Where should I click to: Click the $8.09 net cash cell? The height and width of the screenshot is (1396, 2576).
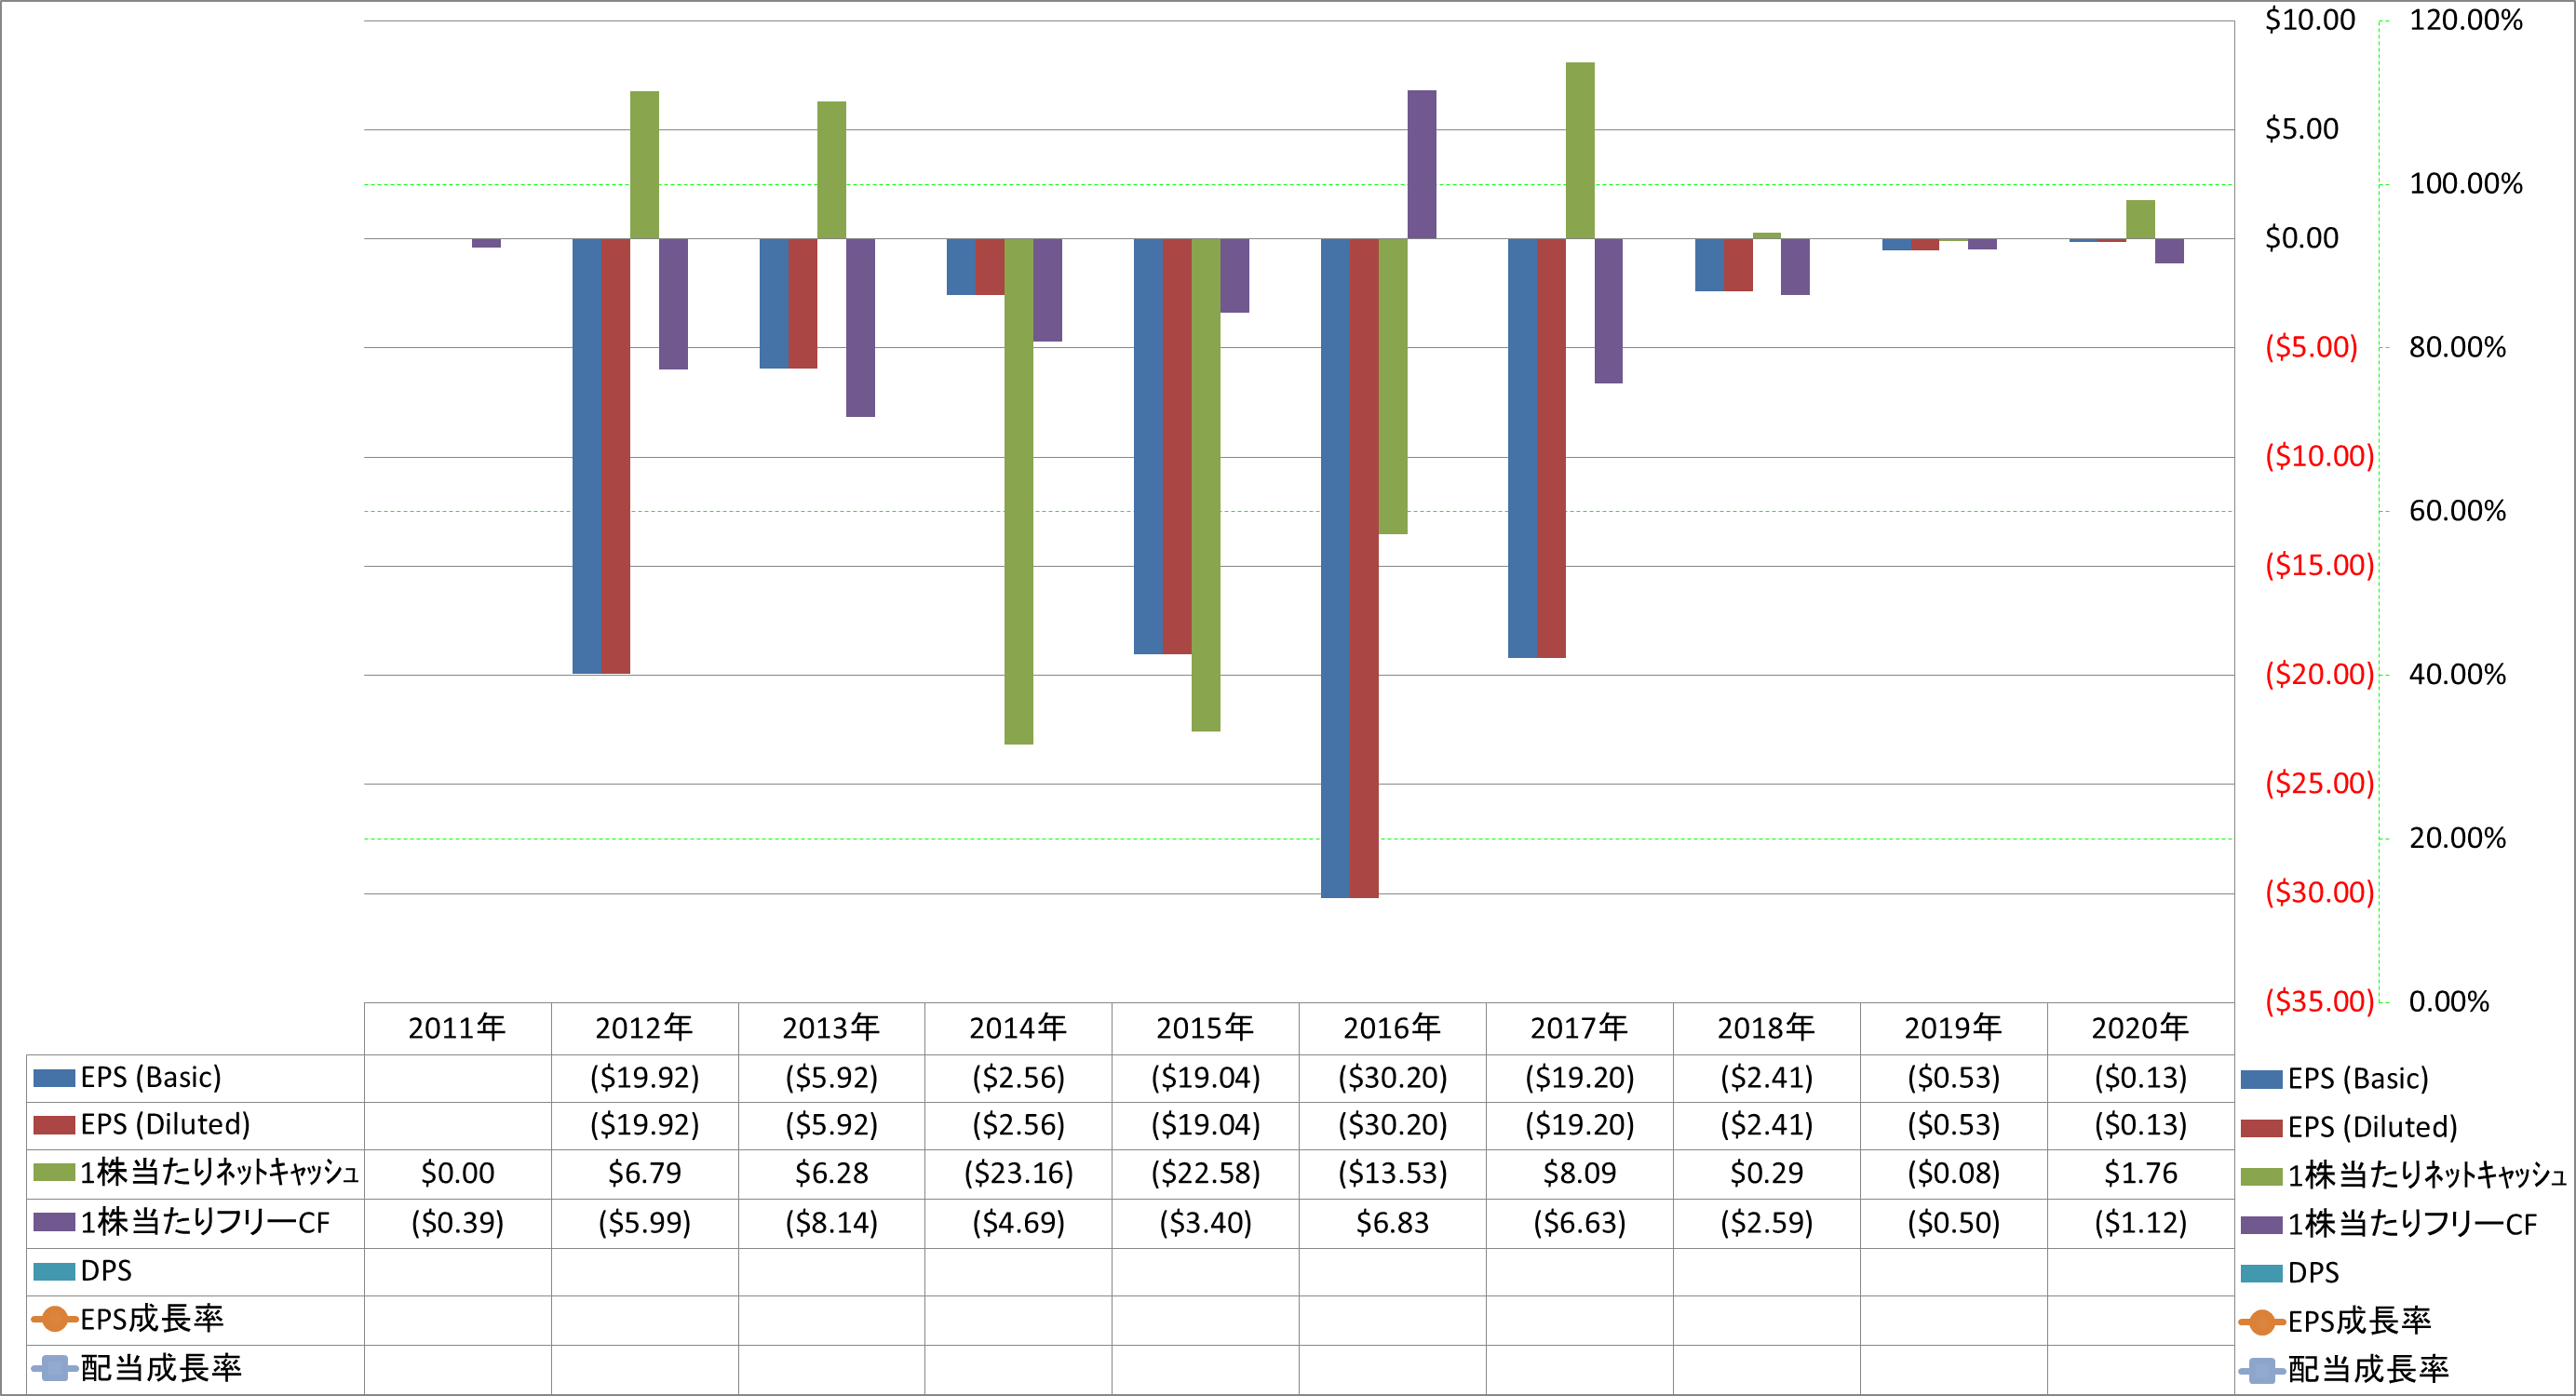[1580, 1173]
